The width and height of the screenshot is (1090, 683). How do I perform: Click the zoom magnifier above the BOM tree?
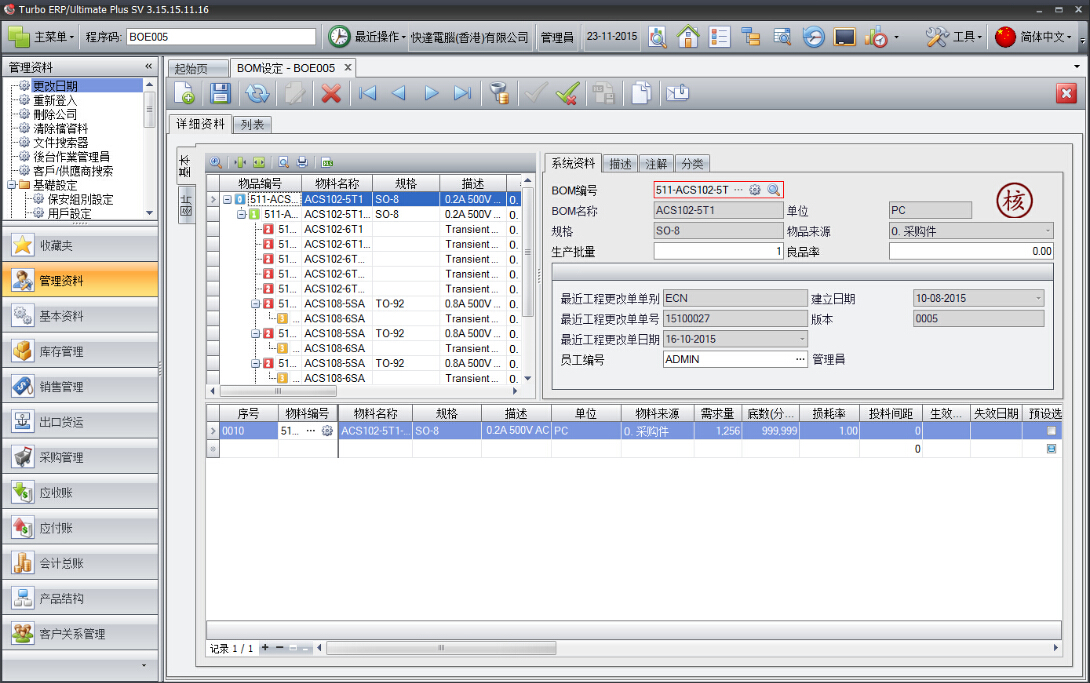216,162
